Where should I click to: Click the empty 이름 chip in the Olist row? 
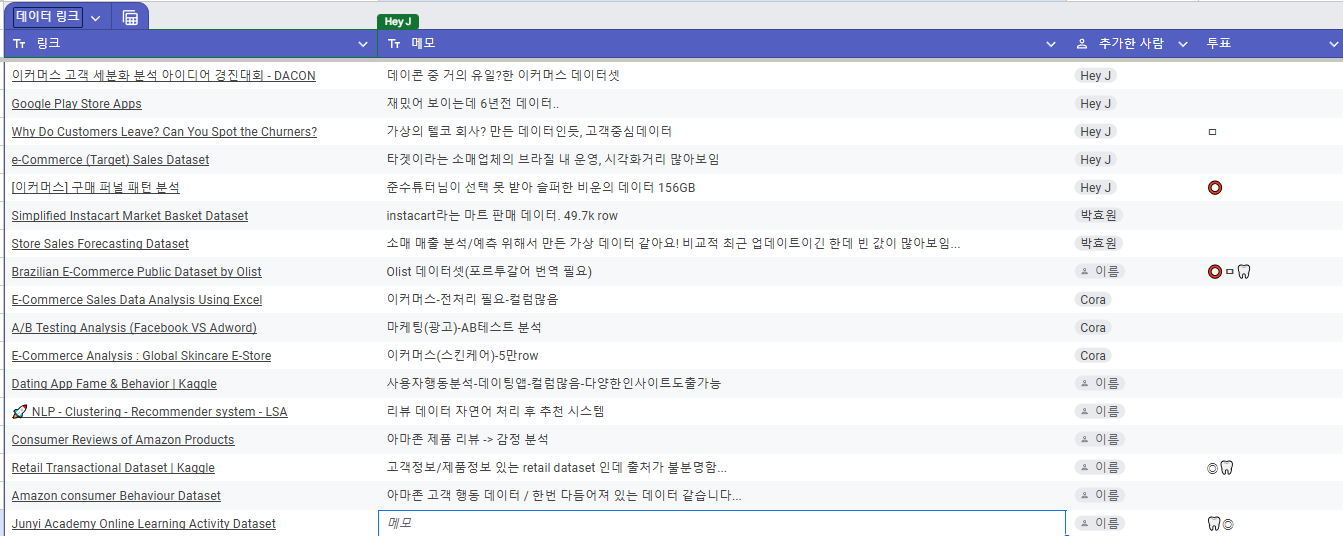tap(1099, 272)
